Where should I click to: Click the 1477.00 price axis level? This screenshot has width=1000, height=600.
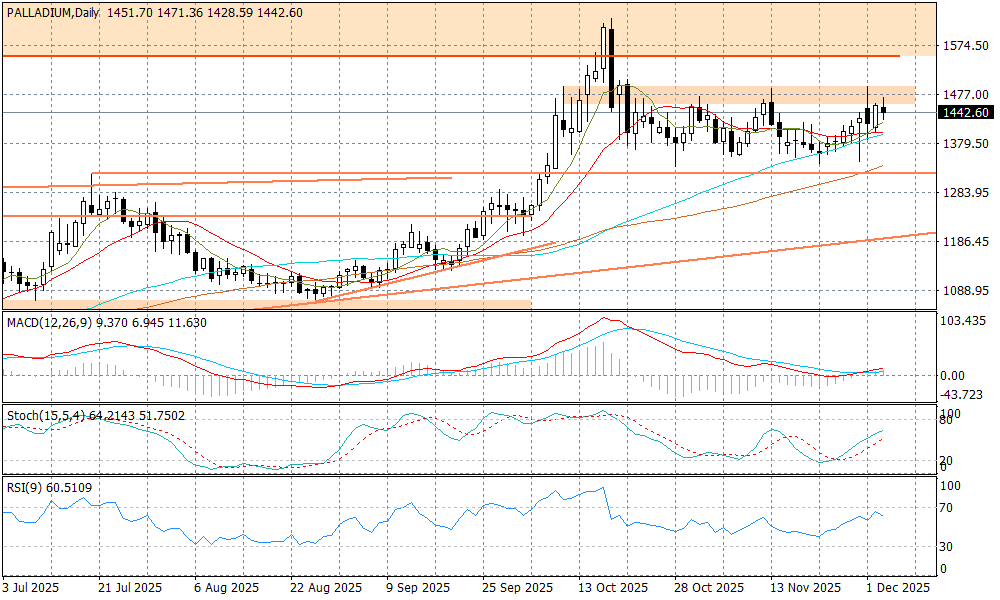[x=966, y=94]
